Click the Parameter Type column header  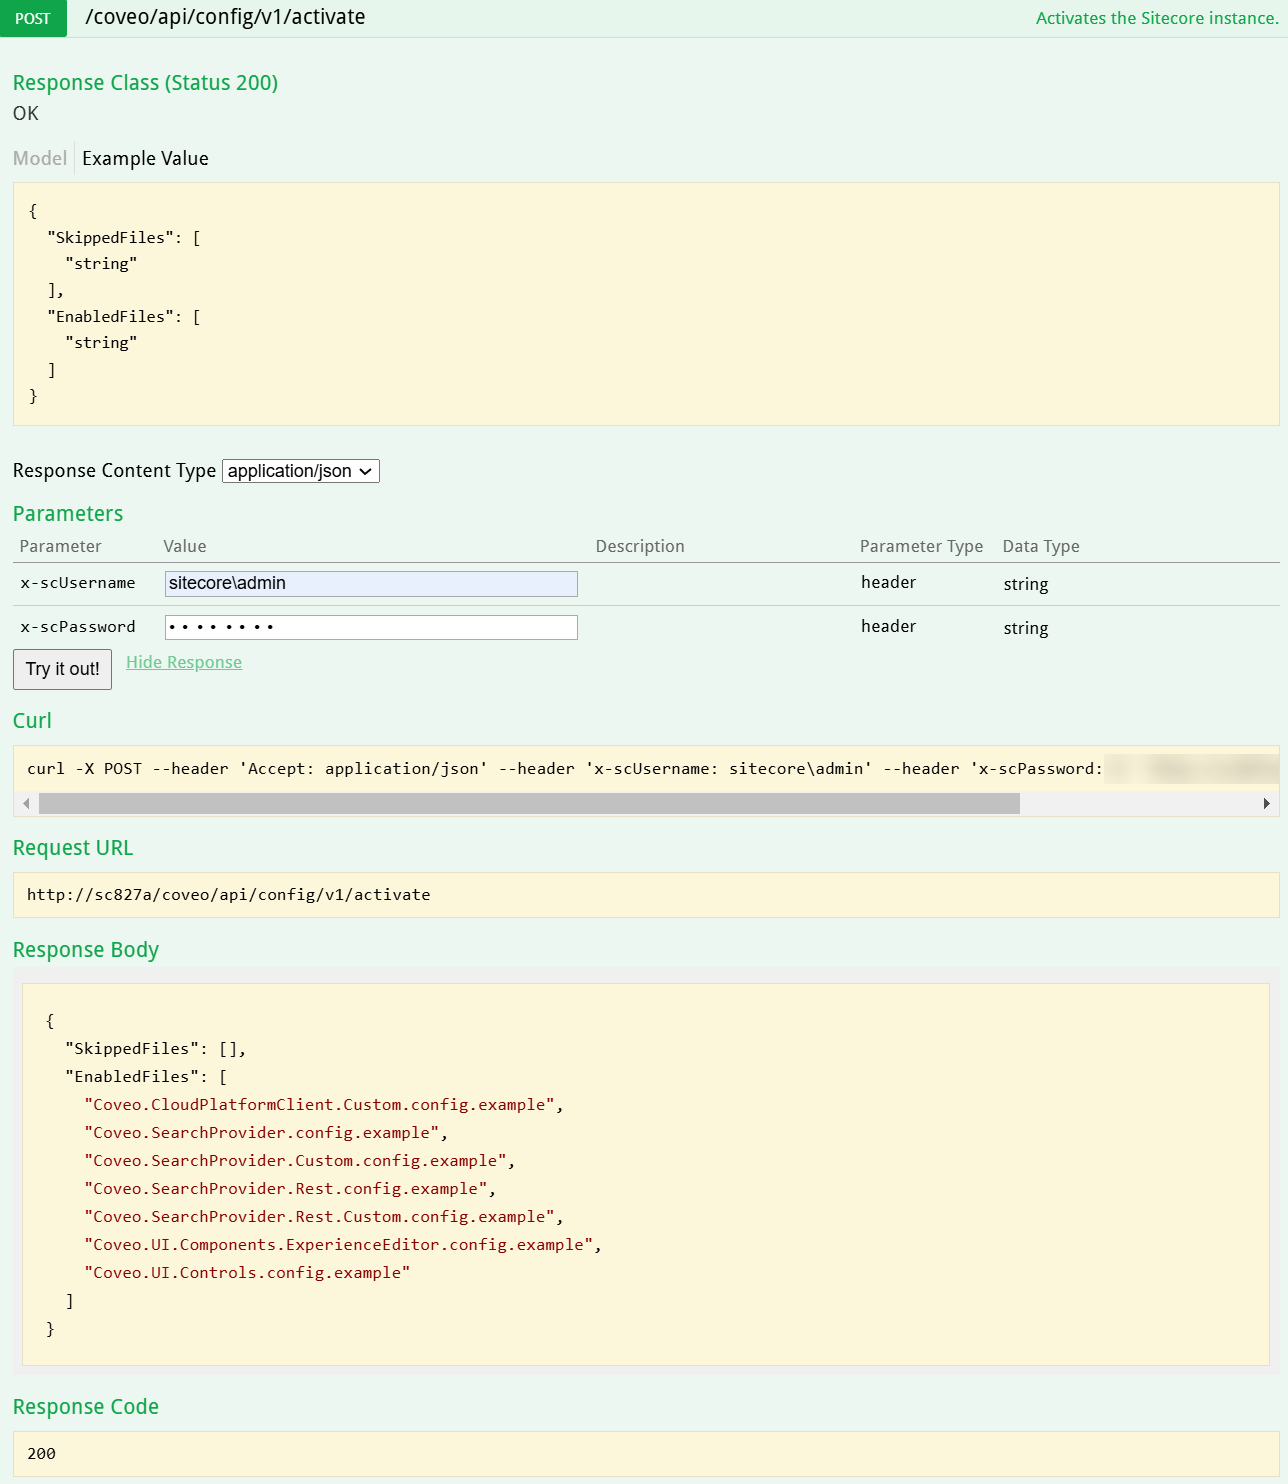(x=921, y=546)
